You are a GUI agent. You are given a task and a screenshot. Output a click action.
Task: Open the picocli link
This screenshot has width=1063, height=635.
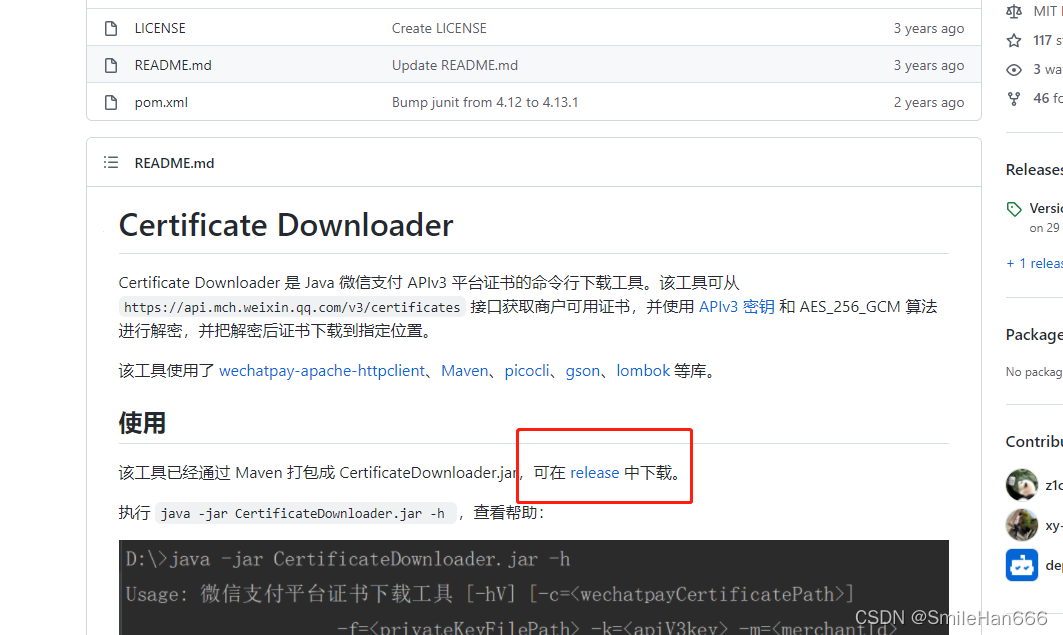coord(527,371)
